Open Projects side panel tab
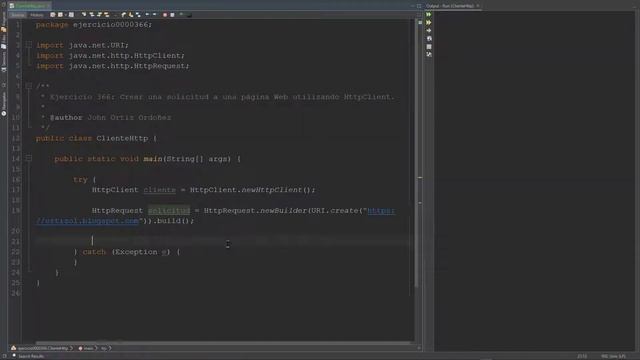 click(x=4, y=21)
